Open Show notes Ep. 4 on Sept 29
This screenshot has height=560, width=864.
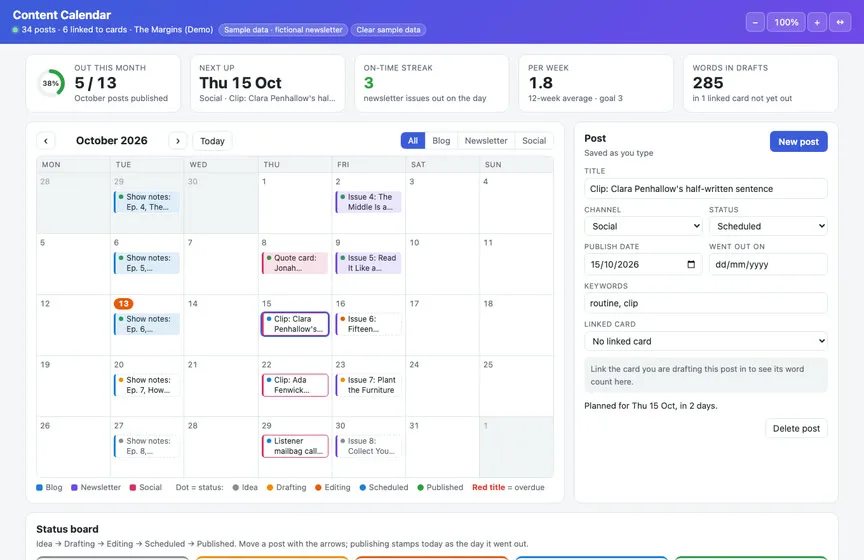[x=147, y=202]
